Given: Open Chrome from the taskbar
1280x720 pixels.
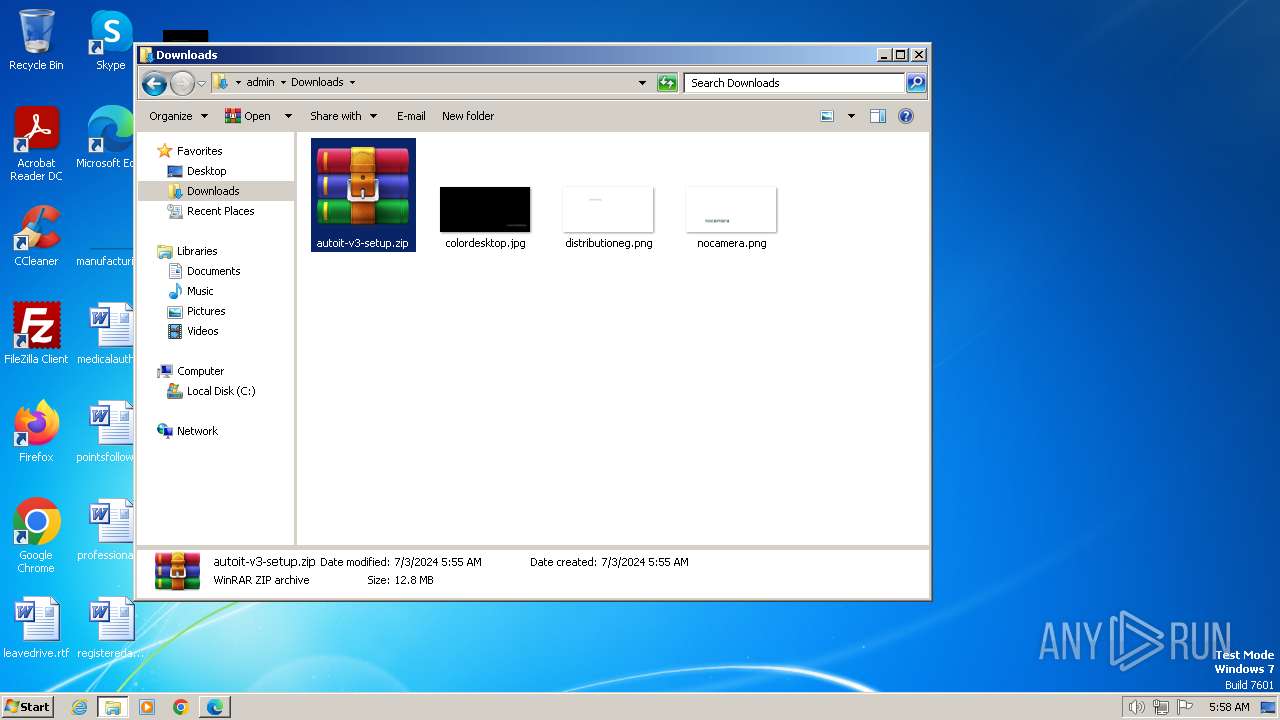Looking at the screenshot, I should pyautogui.click(x=181, y=707).
